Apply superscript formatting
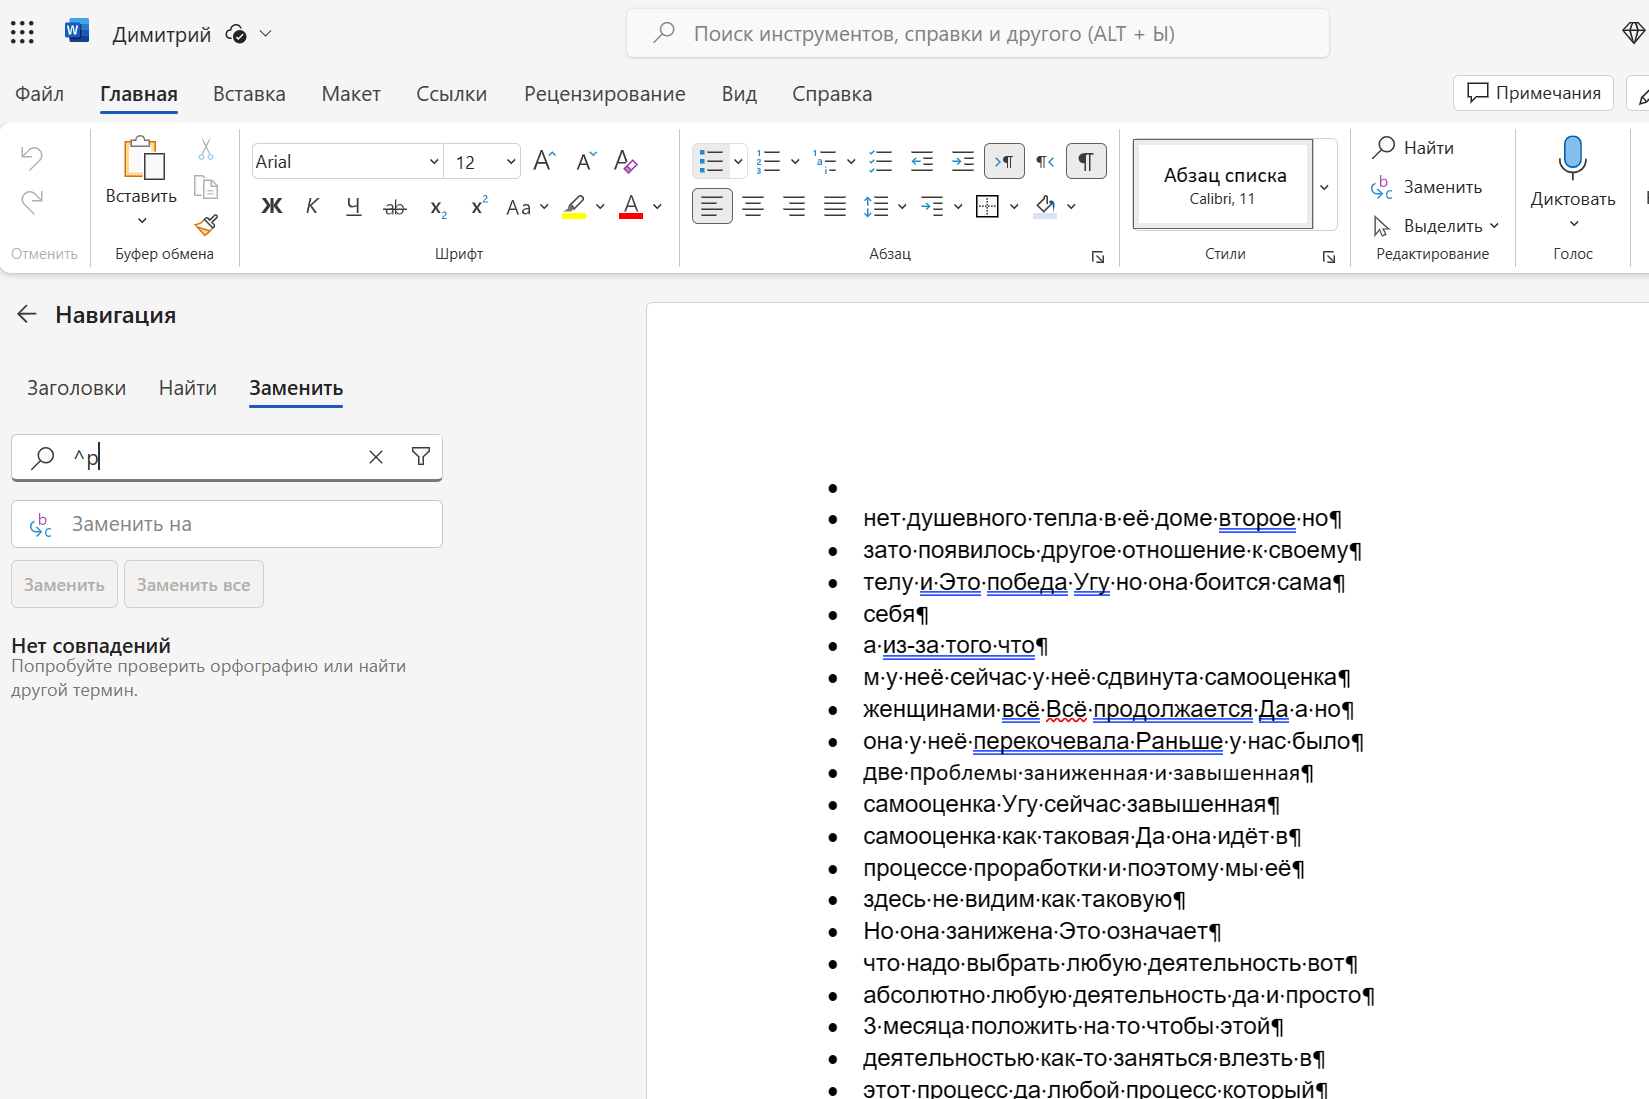 coord(479,206)
